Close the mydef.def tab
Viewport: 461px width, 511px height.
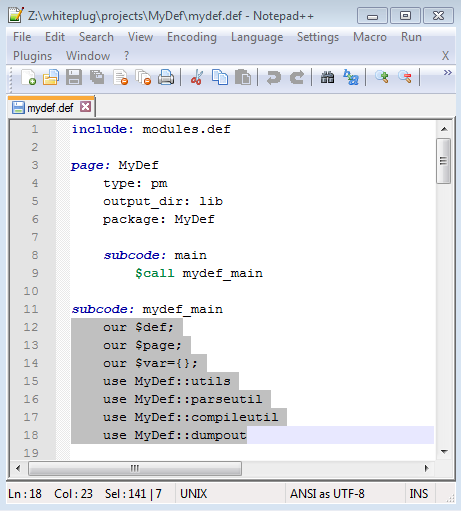pos(86,107)
